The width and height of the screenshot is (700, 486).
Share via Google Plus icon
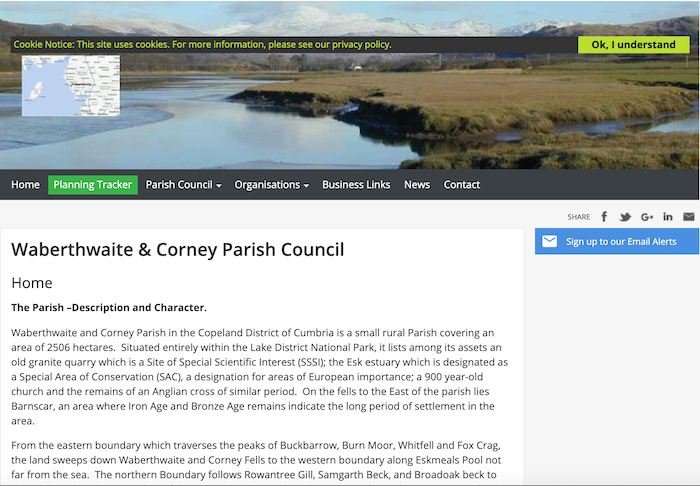[x=647, y=217]
